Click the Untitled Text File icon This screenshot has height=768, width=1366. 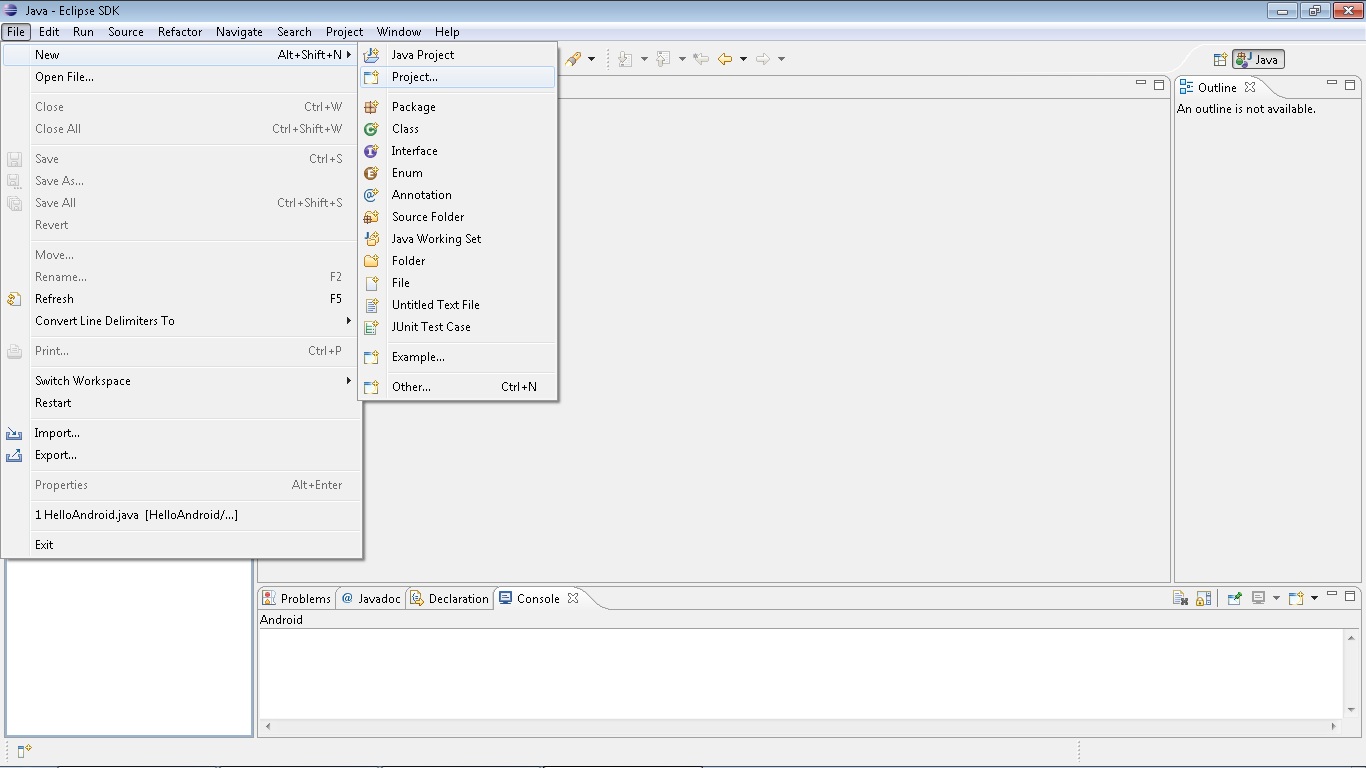[371, 305]
